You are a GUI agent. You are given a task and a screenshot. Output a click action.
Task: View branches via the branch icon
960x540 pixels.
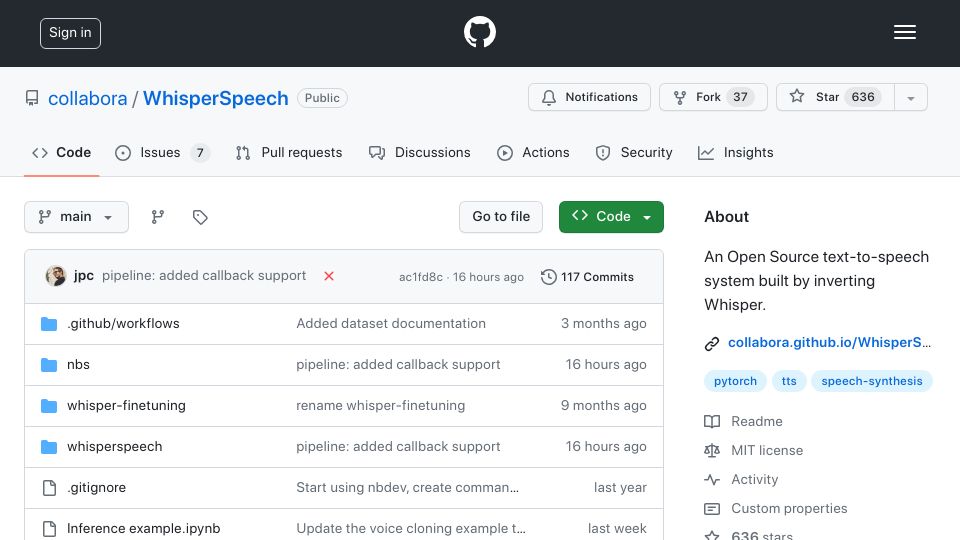pyautogui.click(x=157, y=217)
